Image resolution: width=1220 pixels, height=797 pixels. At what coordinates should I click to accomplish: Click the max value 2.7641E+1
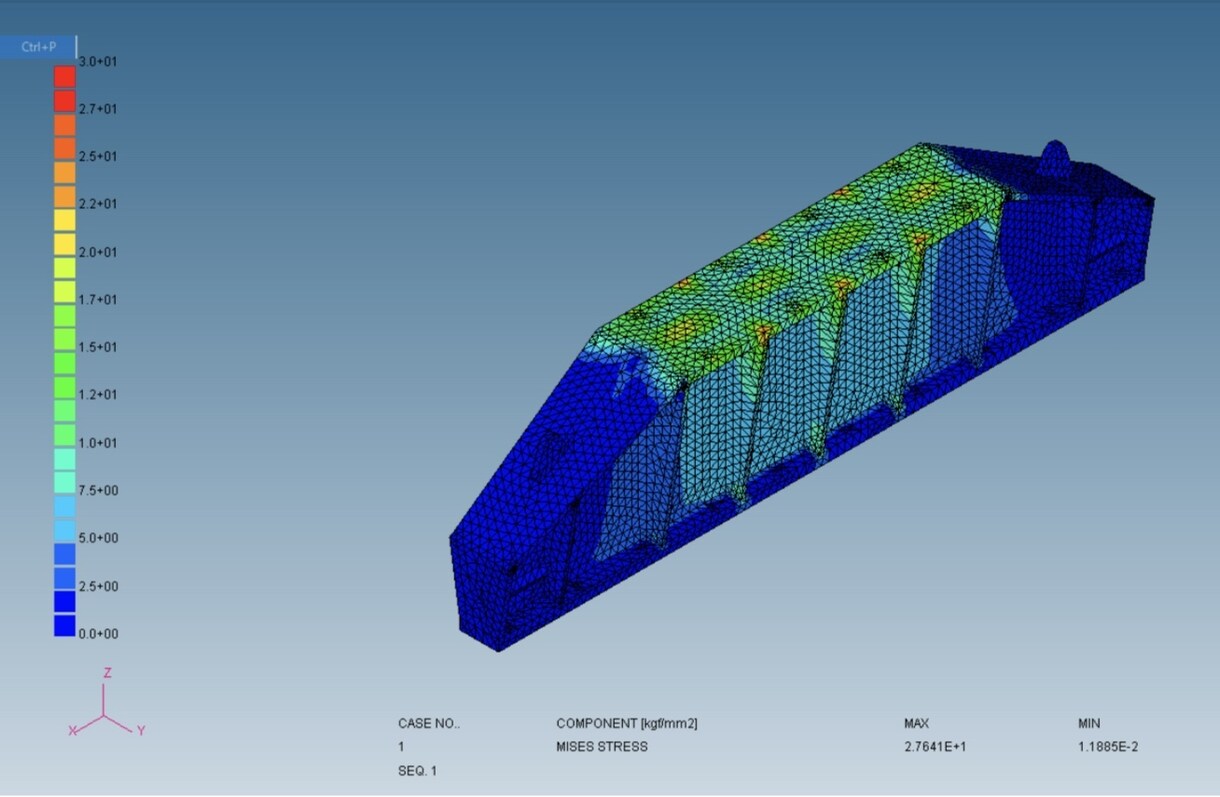(935, 747)
